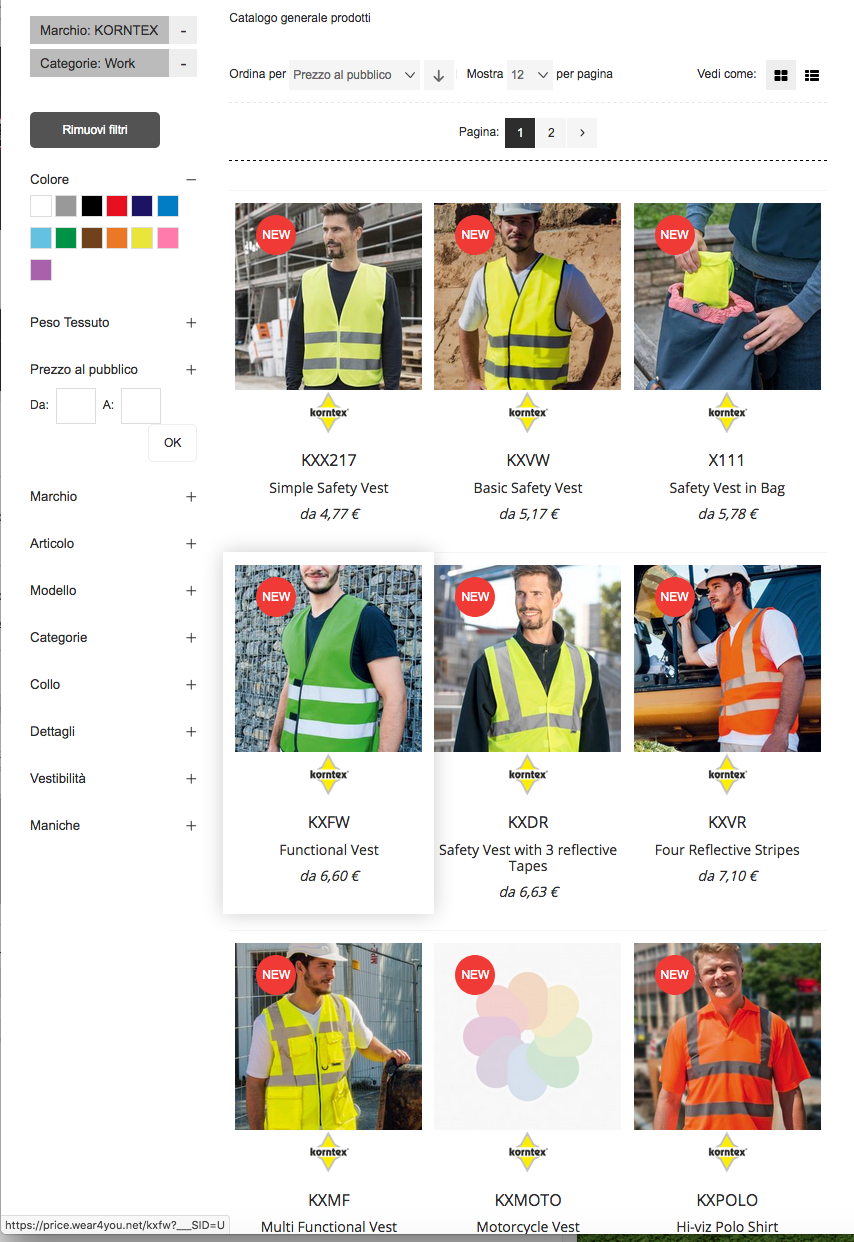Viewport: 854px width, 1242px height.
Task: Expand the Vestibilità filter
Action: 191,779
